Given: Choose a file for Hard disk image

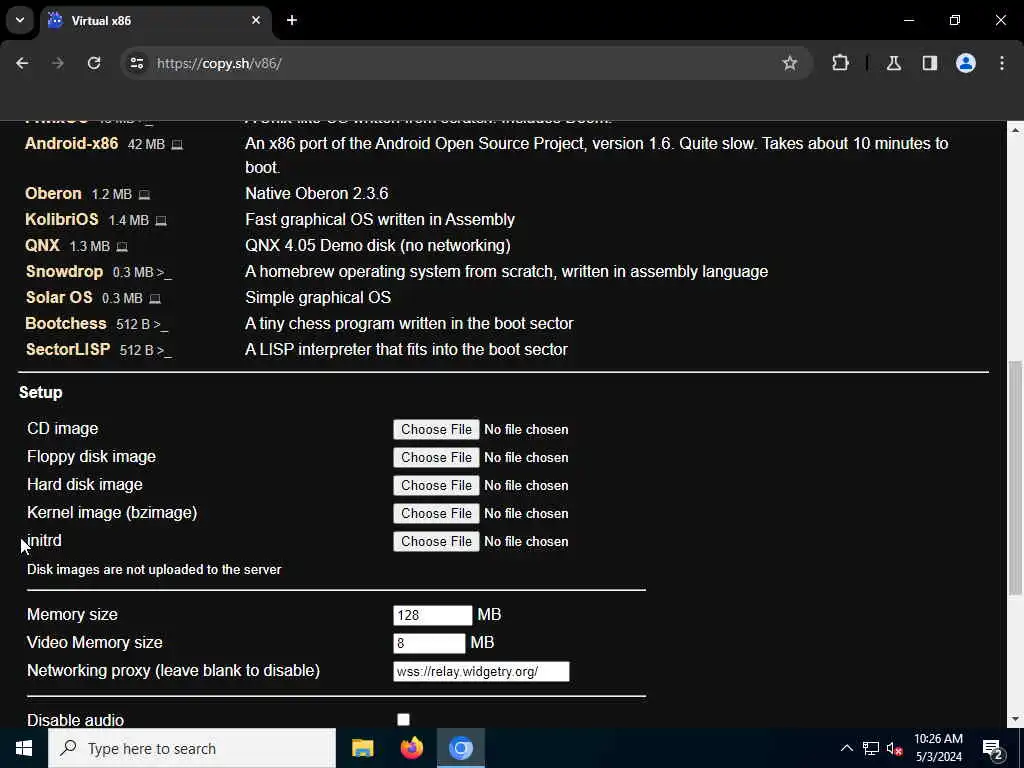Looking at the screenshot, I should coord(436,485).
